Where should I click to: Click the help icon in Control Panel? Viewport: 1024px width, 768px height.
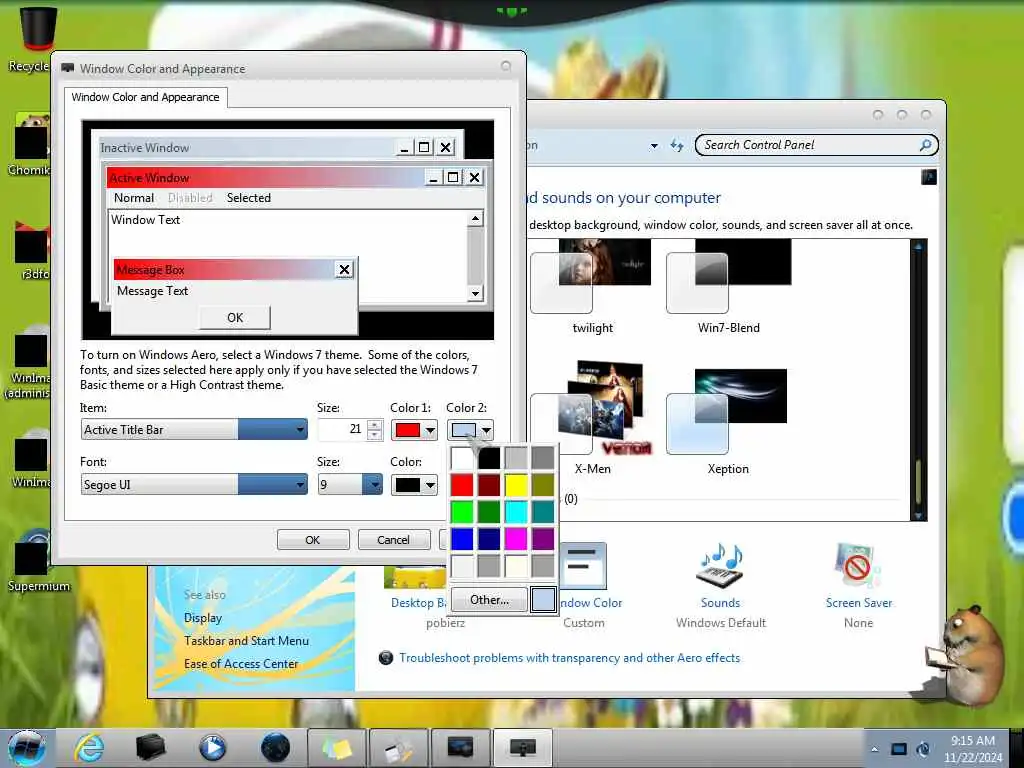929,177
